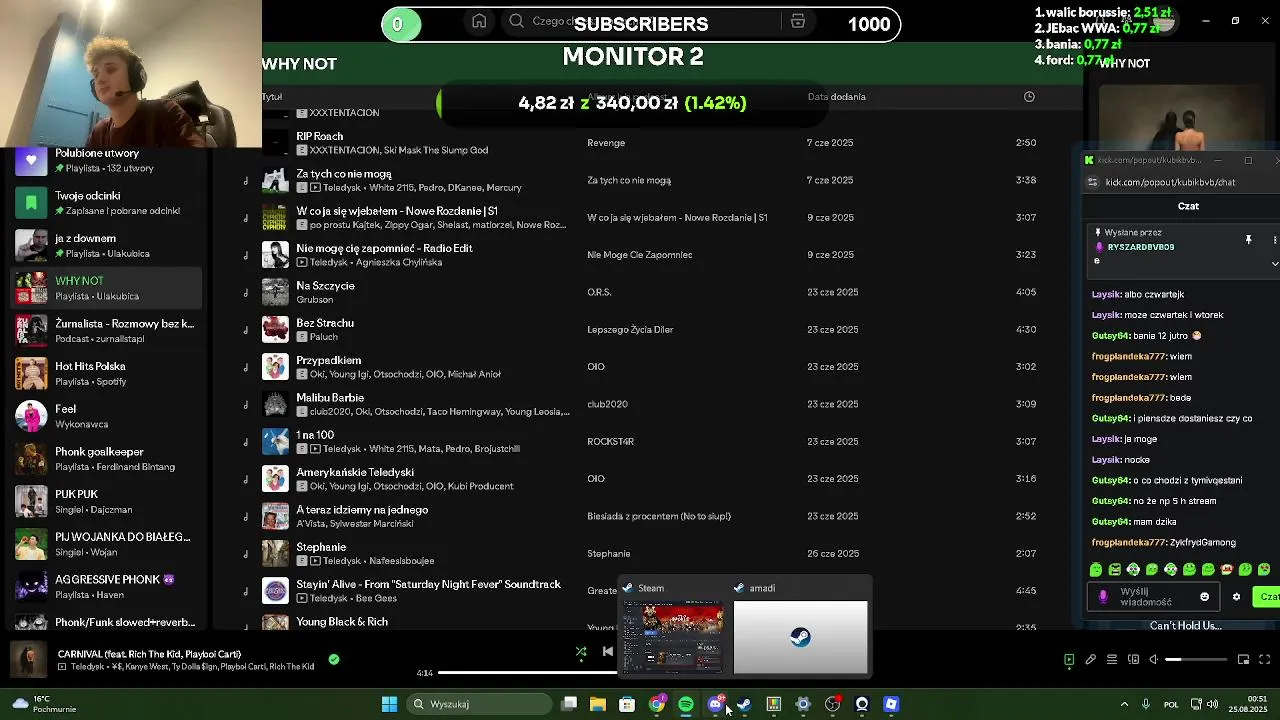
Task: Open Connect to a device icon
Action: [x=1133, y=660]
